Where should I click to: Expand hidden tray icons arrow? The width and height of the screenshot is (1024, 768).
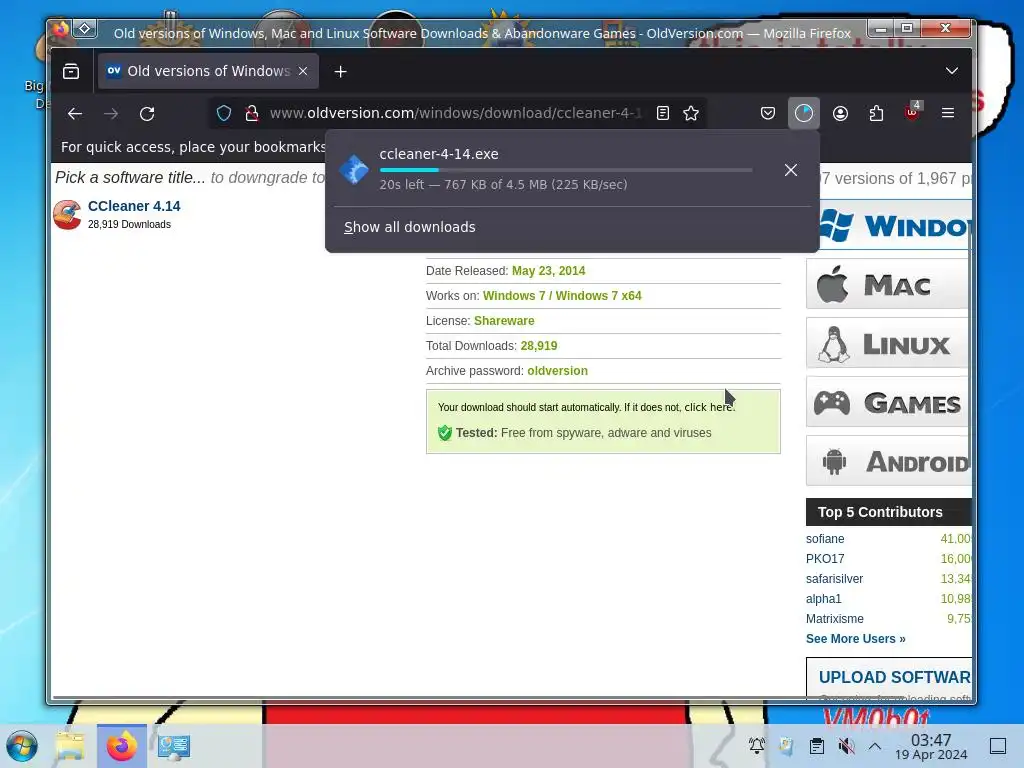click(875, 746)
